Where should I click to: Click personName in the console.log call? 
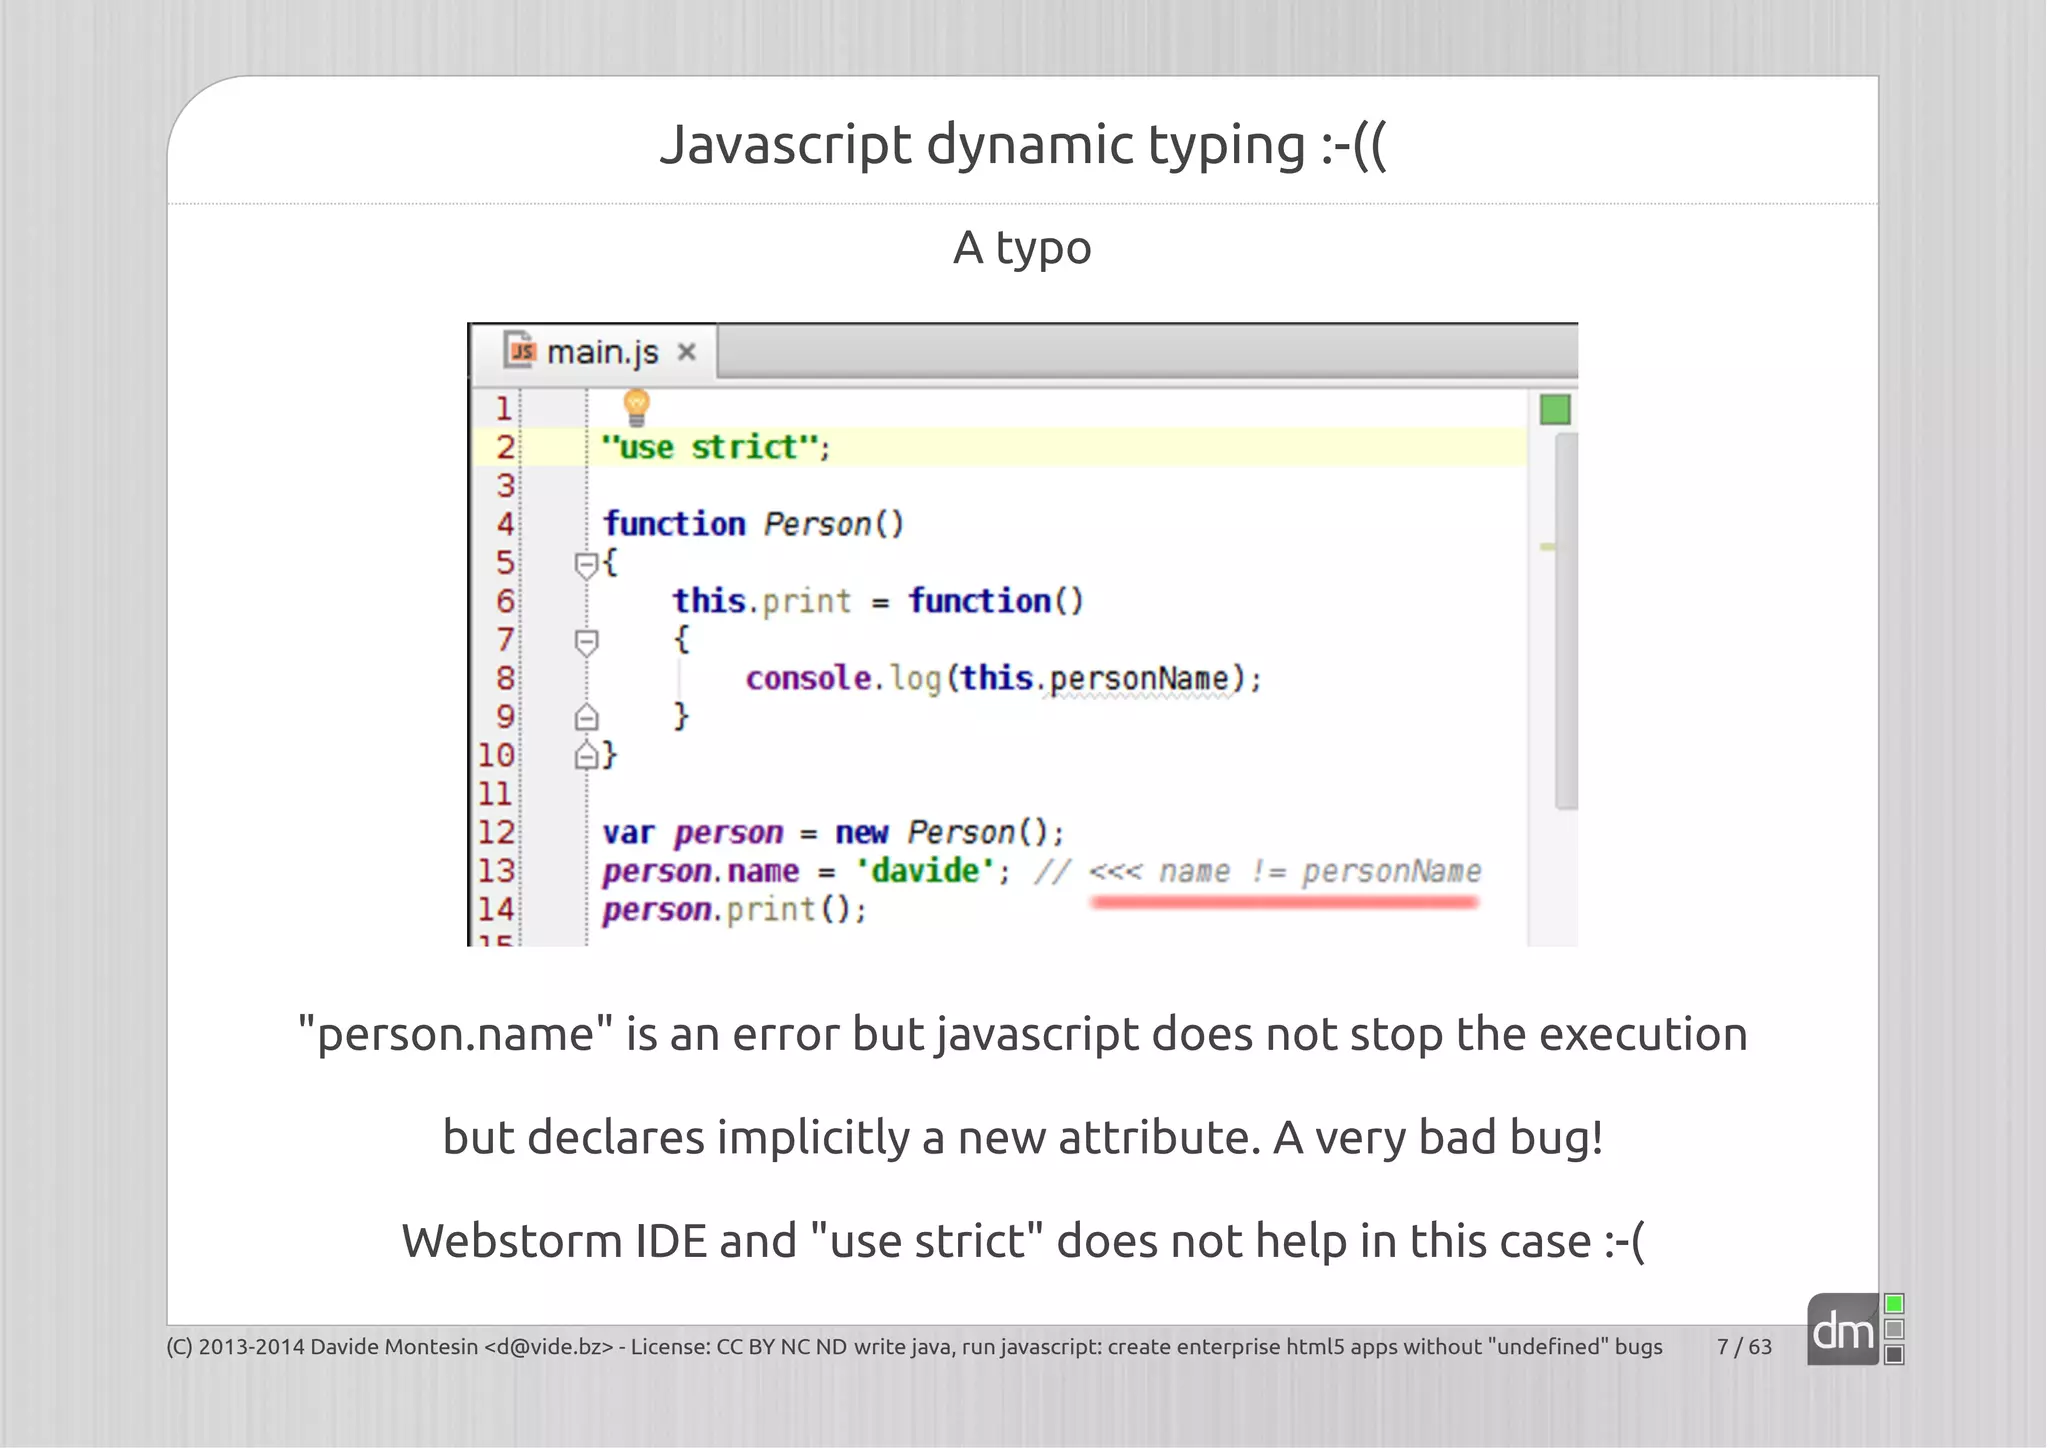coord(1139,679)
